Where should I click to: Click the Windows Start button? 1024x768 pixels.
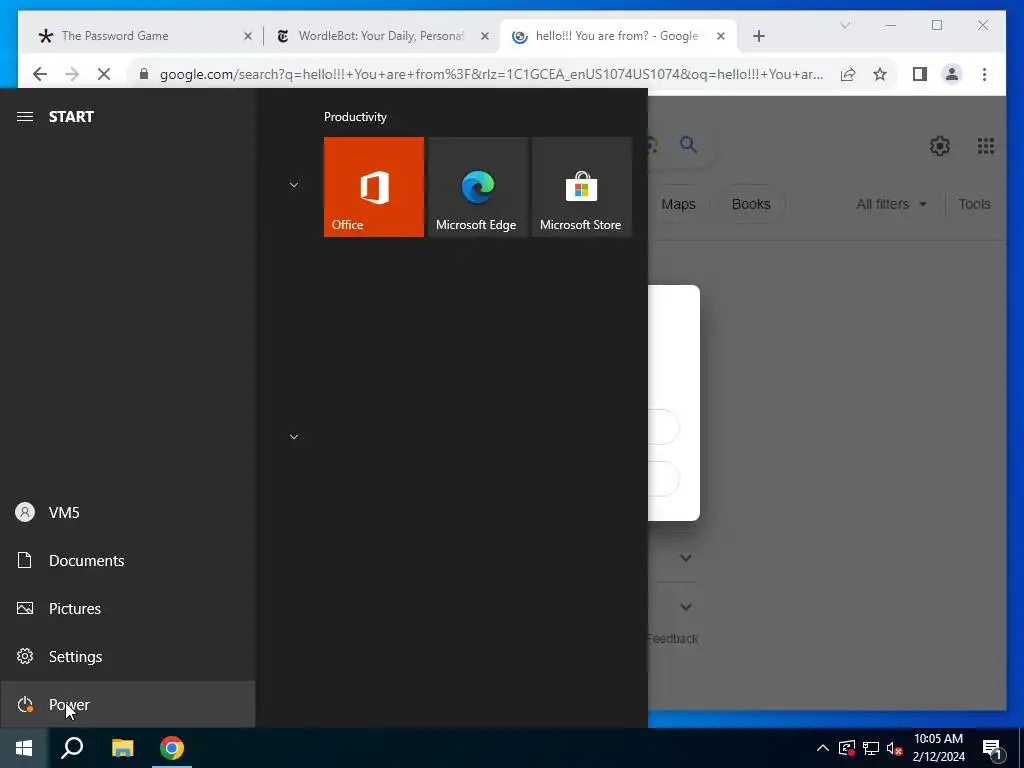point(24,748)
